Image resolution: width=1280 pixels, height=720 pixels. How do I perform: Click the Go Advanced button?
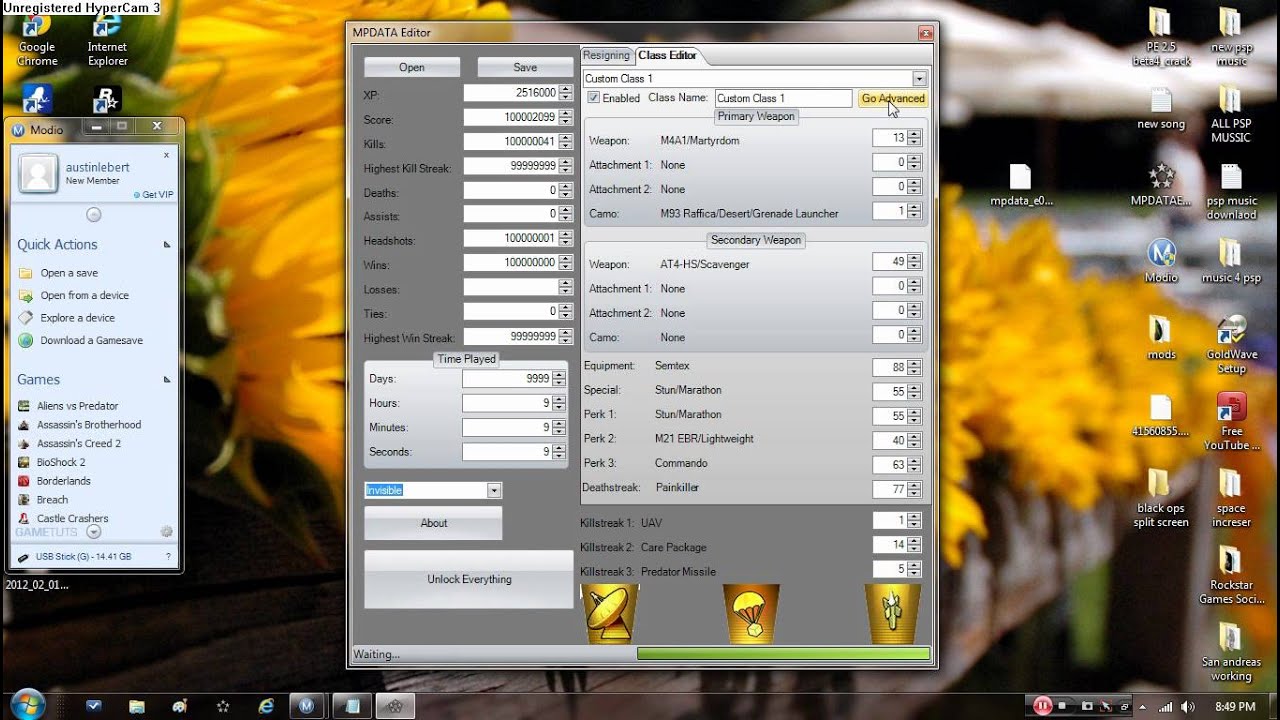point(893,98)
